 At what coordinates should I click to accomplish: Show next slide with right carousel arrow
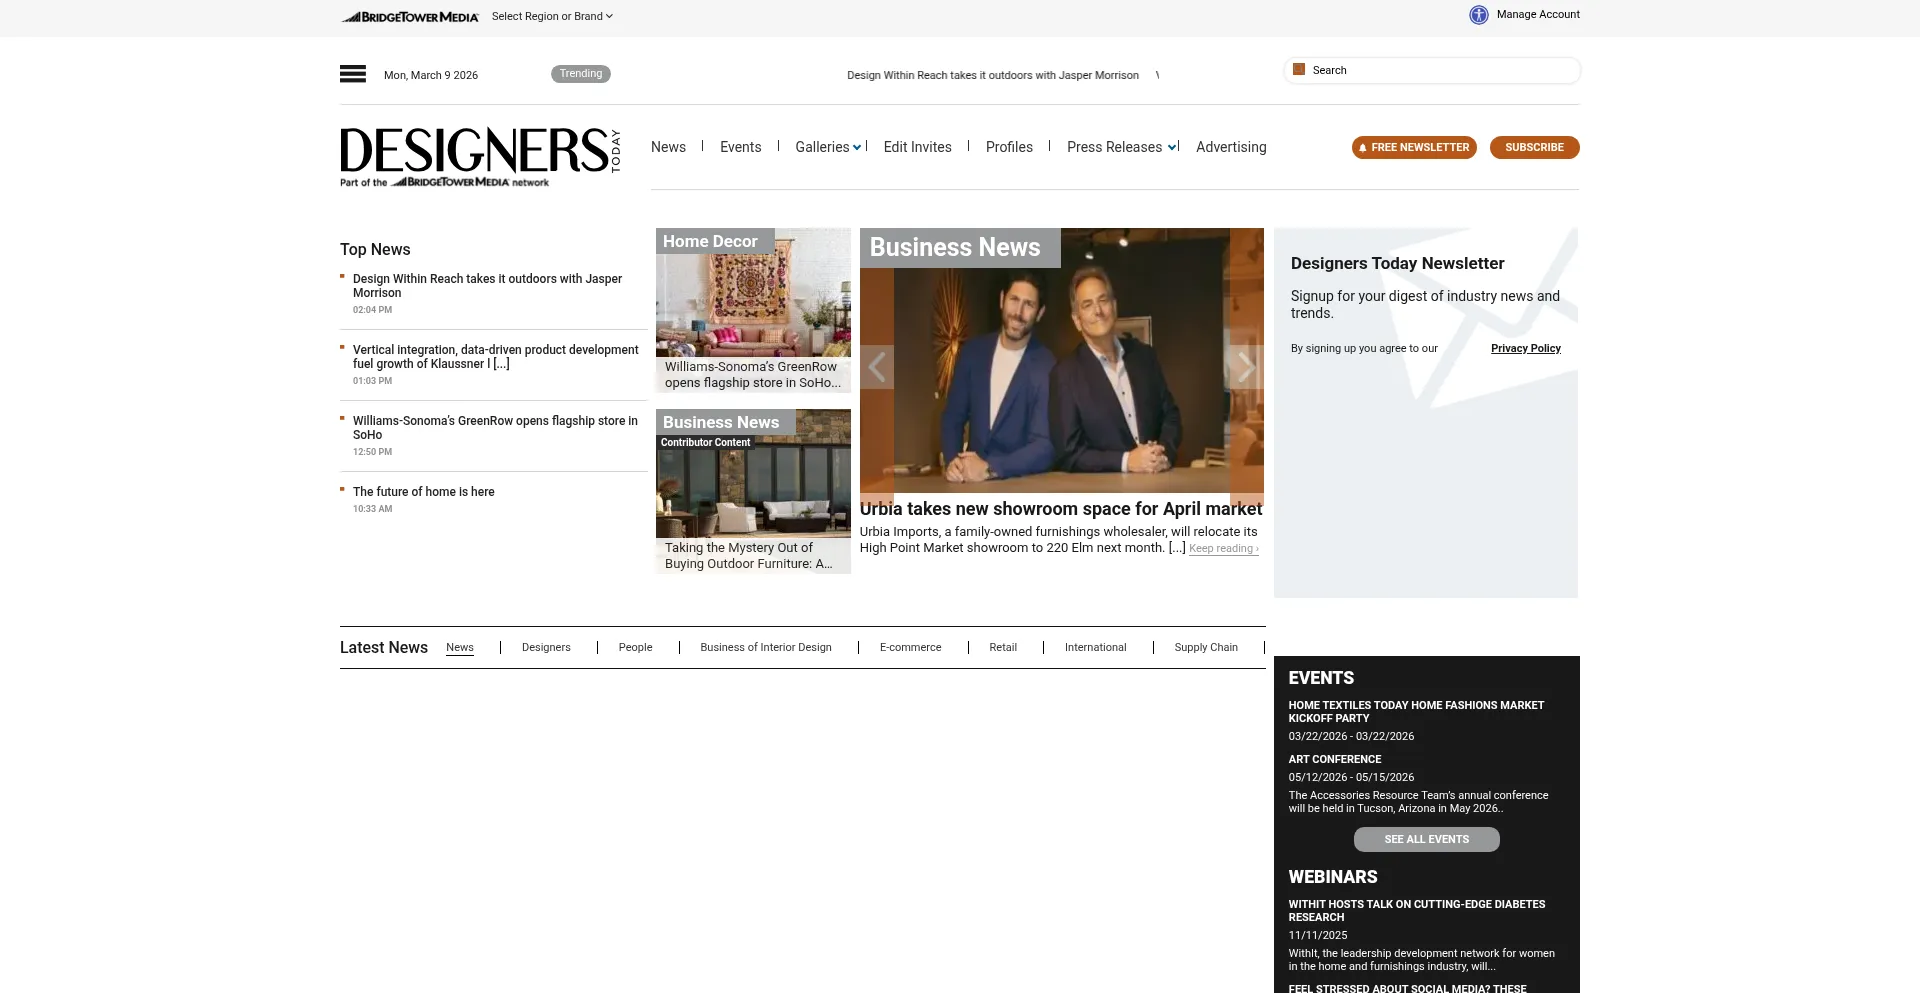pos(1246,367)
